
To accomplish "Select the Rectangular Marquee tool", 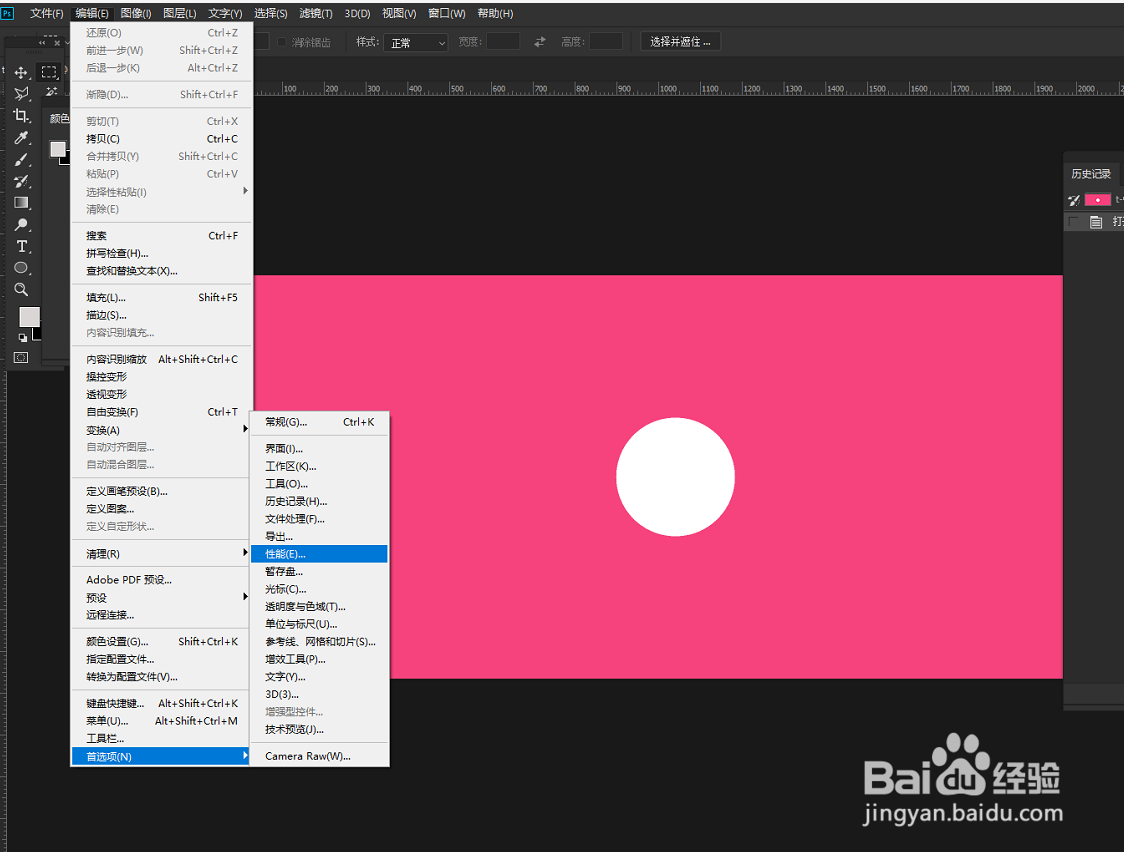I will 49,72.
